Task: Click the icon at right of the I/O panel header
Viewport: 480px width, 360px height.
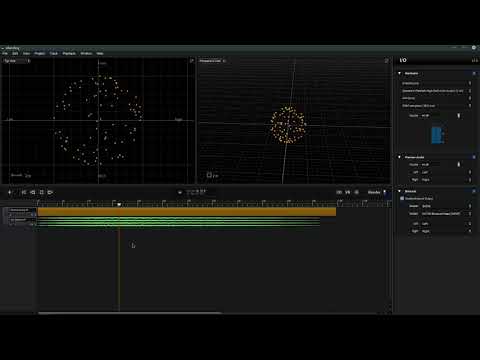Action: pos(474,60)
